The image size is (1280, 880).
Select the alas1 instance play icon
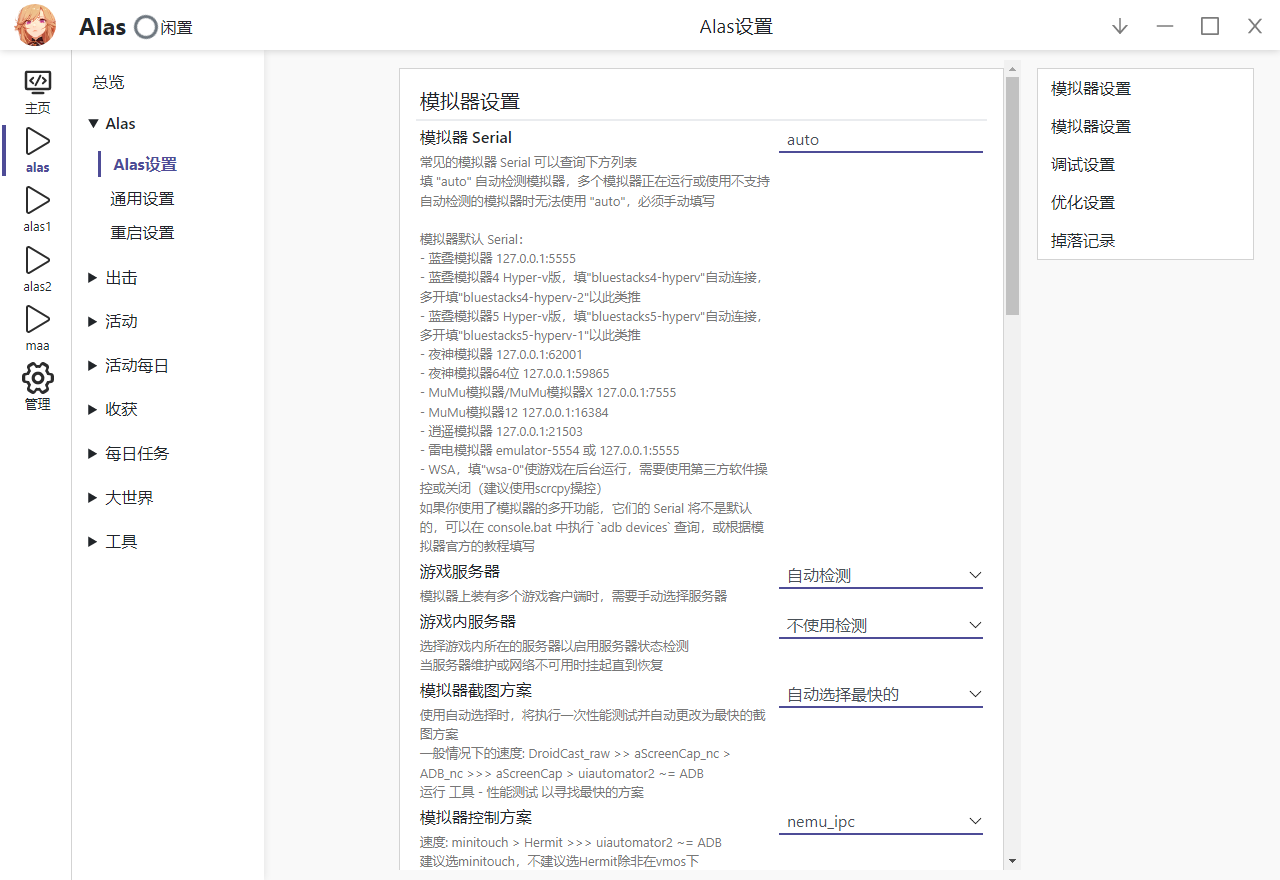38,200
